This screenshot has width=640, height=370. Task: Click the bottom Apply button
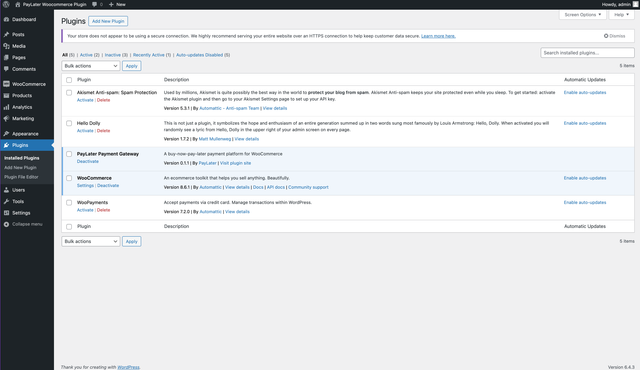[x=131, y=241]
